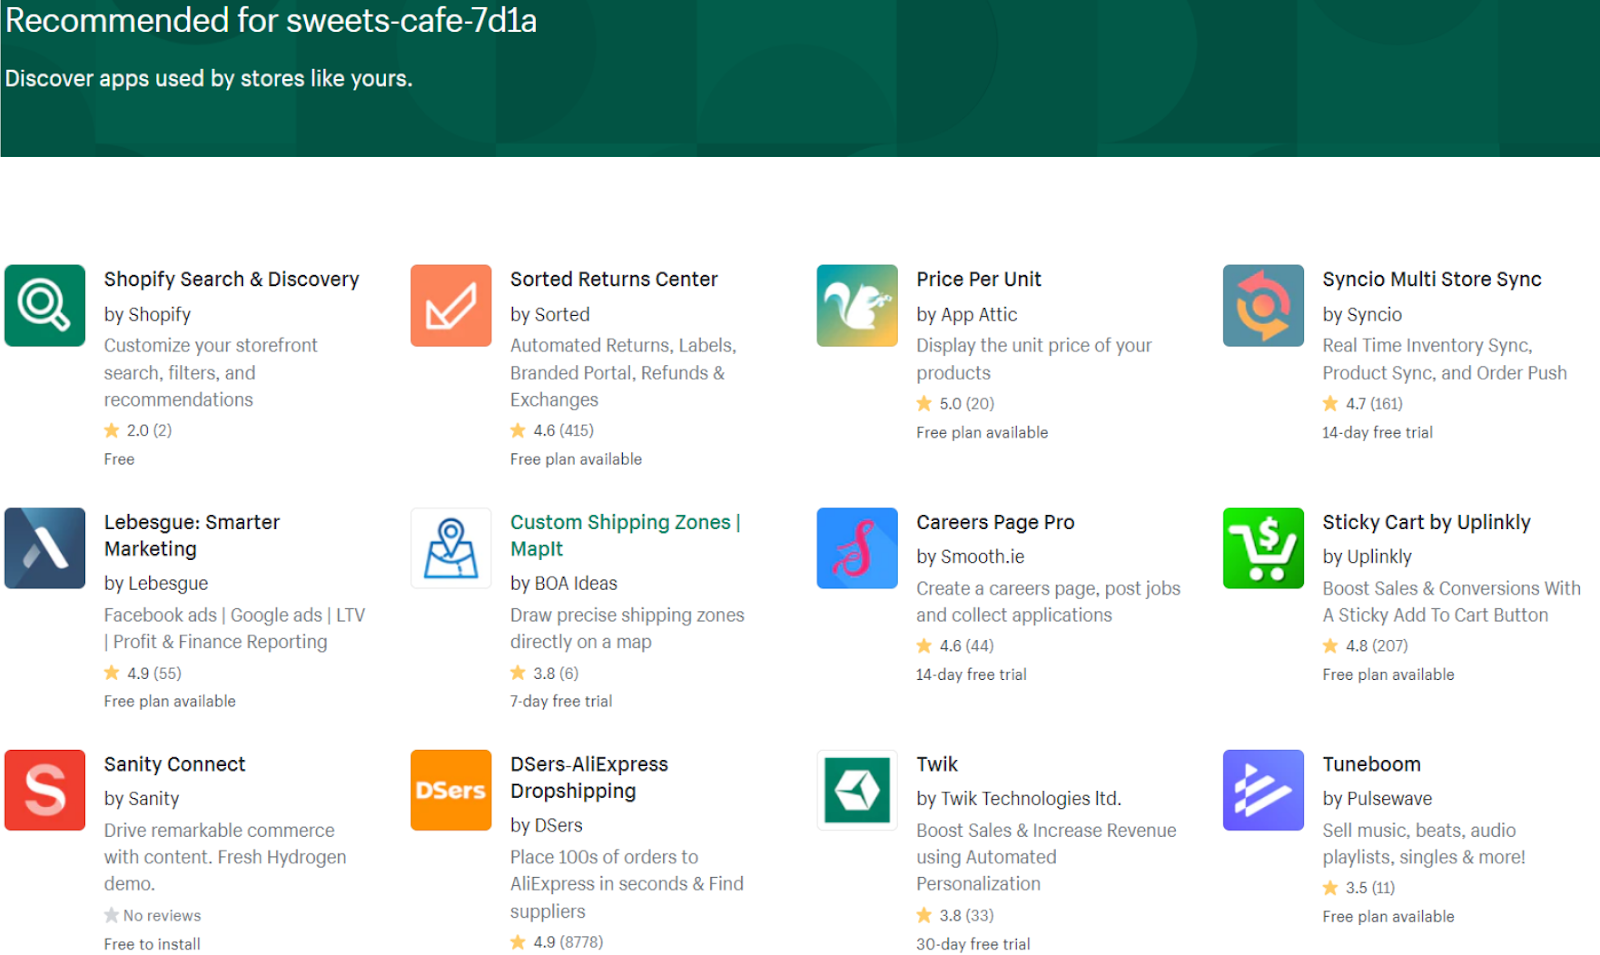Open the Sanity Connect title

[175, 764]
